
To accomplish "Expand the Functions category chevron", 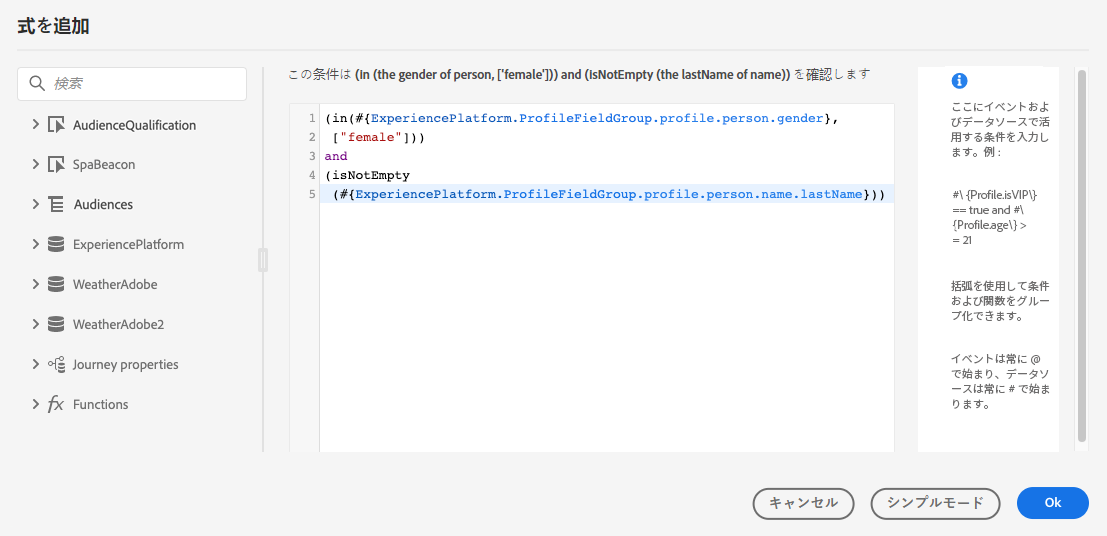I will coord(36,404).
